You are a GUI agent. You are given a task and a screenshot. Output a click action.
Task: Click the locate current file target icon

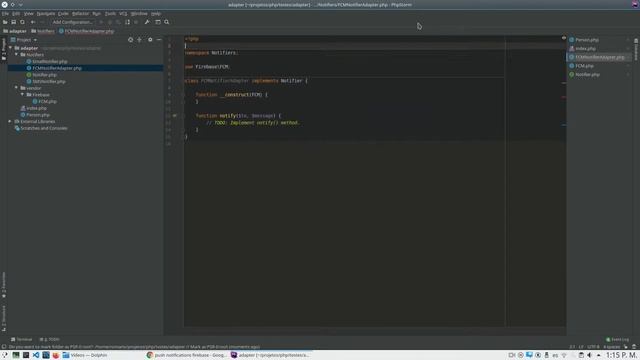pos(131,40)
